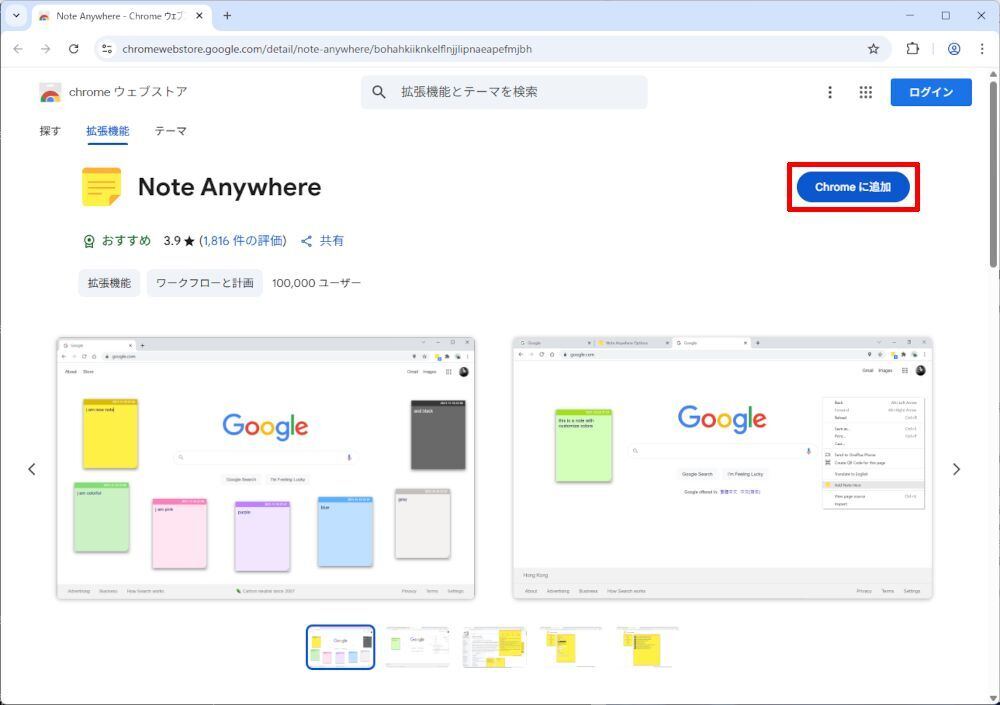Click the search magnifier icon

pos(379,92)
